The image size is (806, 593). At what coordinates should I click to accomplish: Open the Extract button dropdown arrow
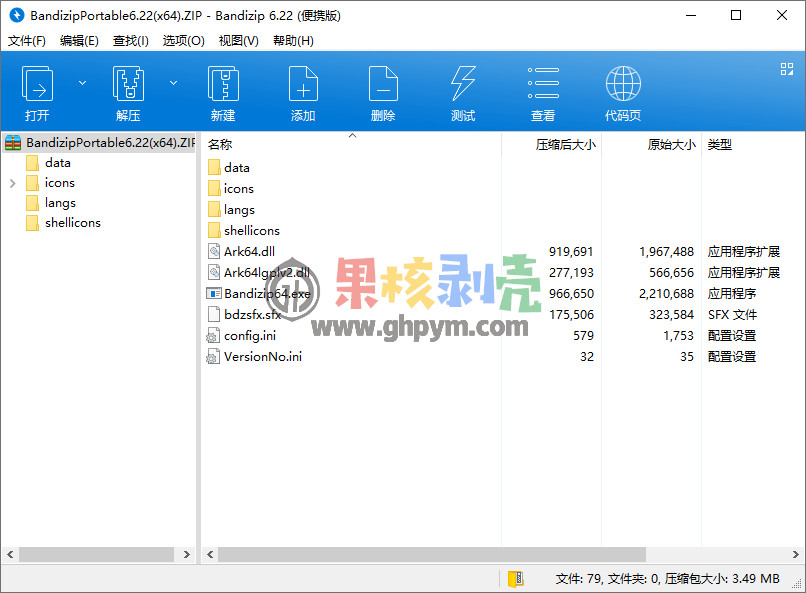tap(174, 83)
